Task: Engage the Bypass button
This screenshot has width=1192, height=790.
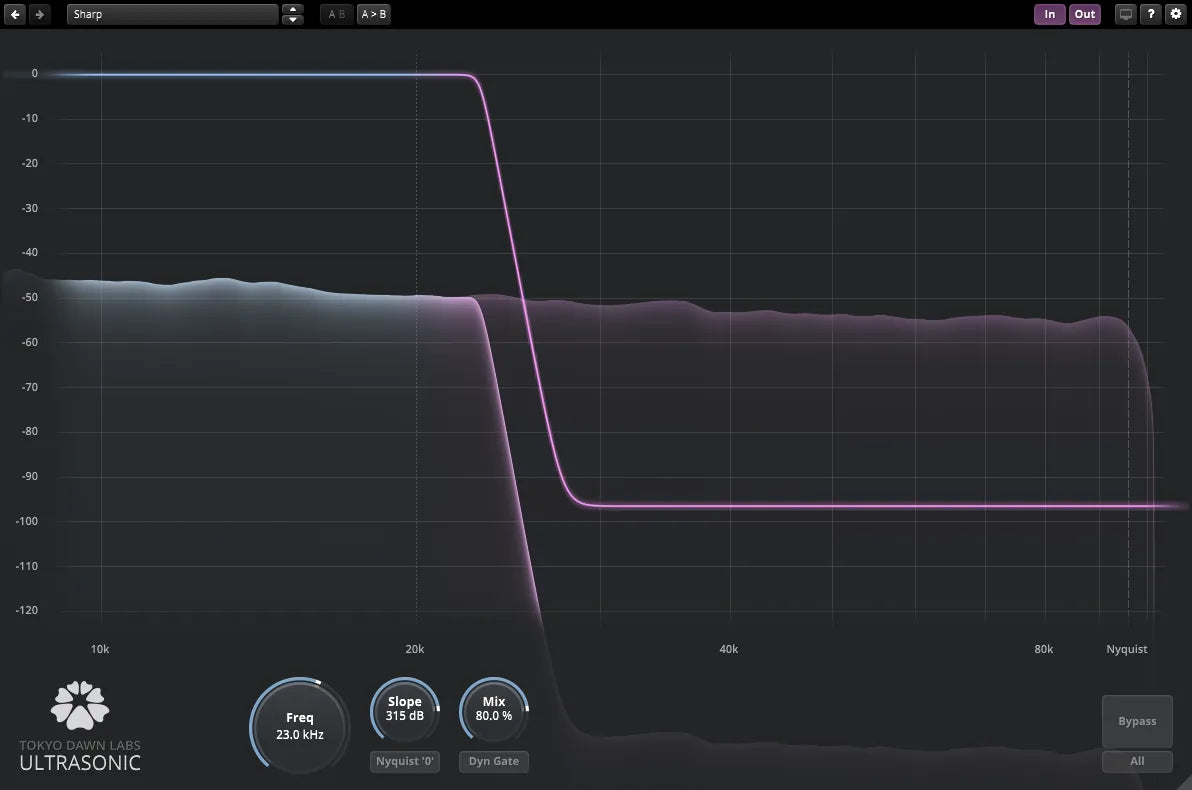Action: 1136,720
